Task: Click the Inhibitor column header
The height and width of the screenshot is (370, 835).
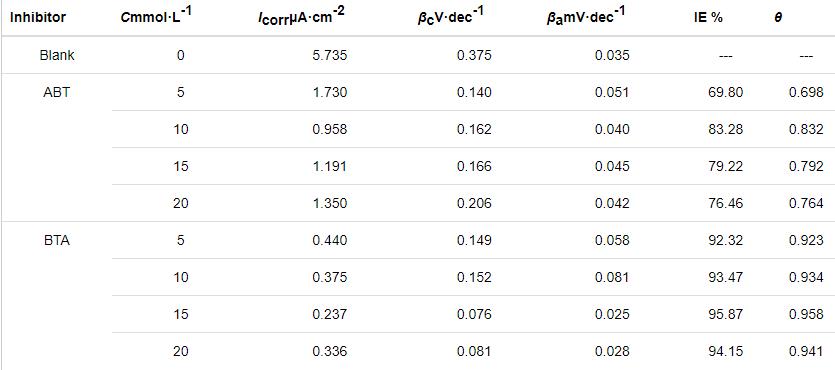Action: point(38,18)
